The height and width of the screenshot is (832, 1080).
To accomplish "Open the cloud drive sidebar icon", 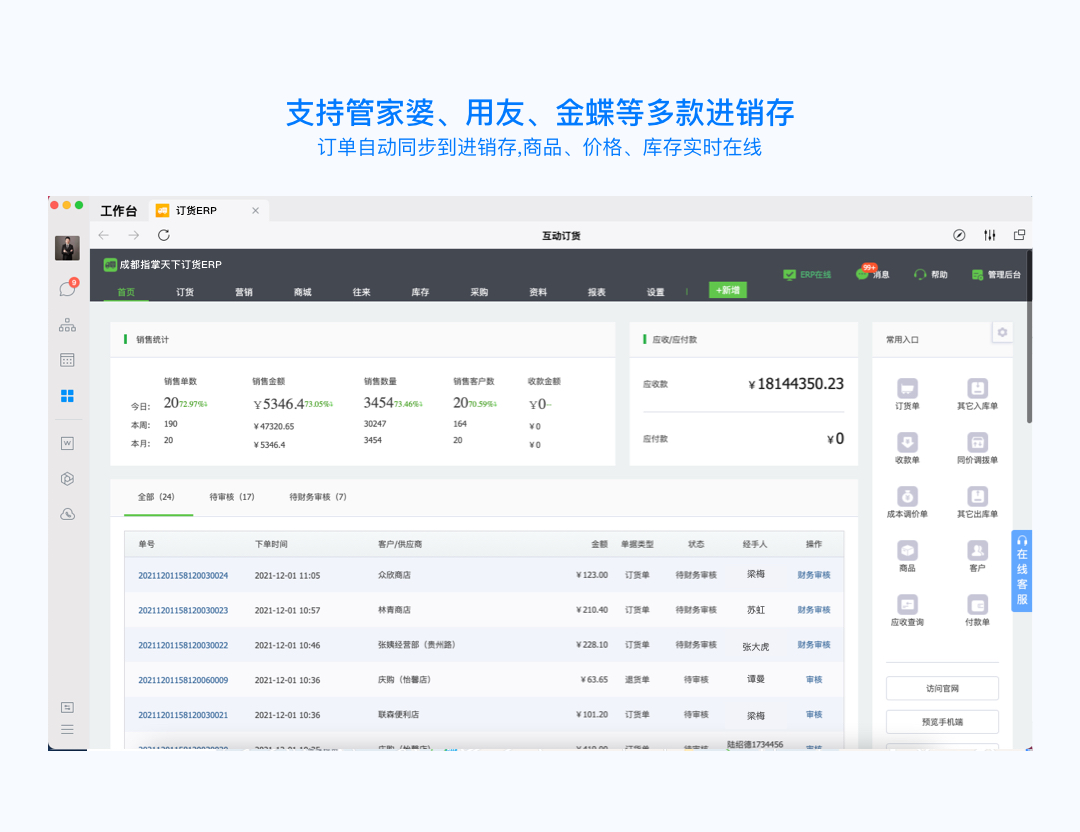I will (x=68, y=514).
